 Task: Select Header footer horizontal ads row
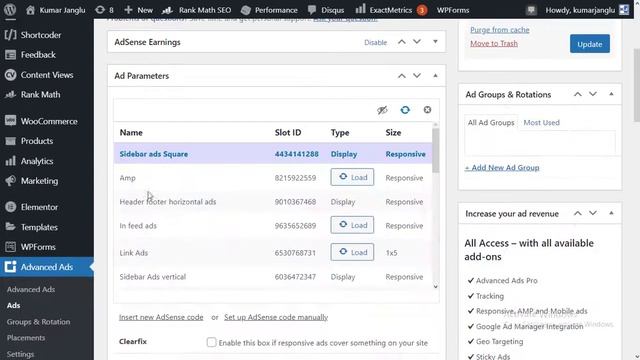[273, 202]
